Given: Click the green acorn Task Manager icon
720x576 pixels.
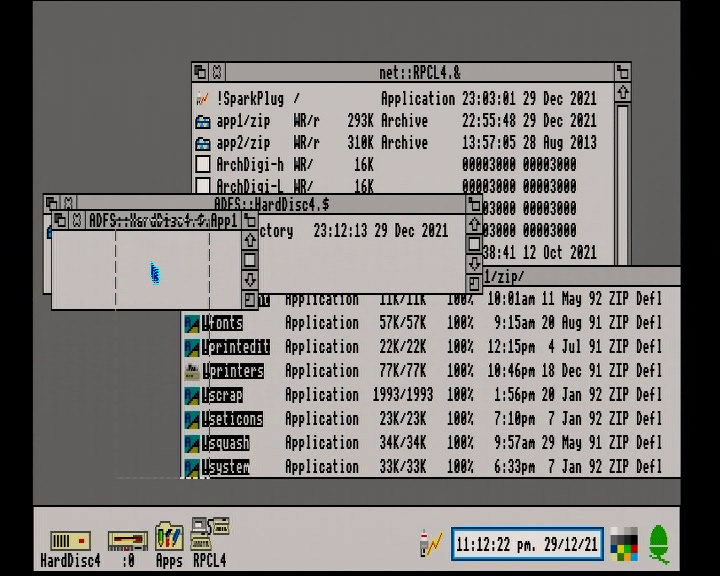Looking at the screenshot, I should tap(659, 544).
